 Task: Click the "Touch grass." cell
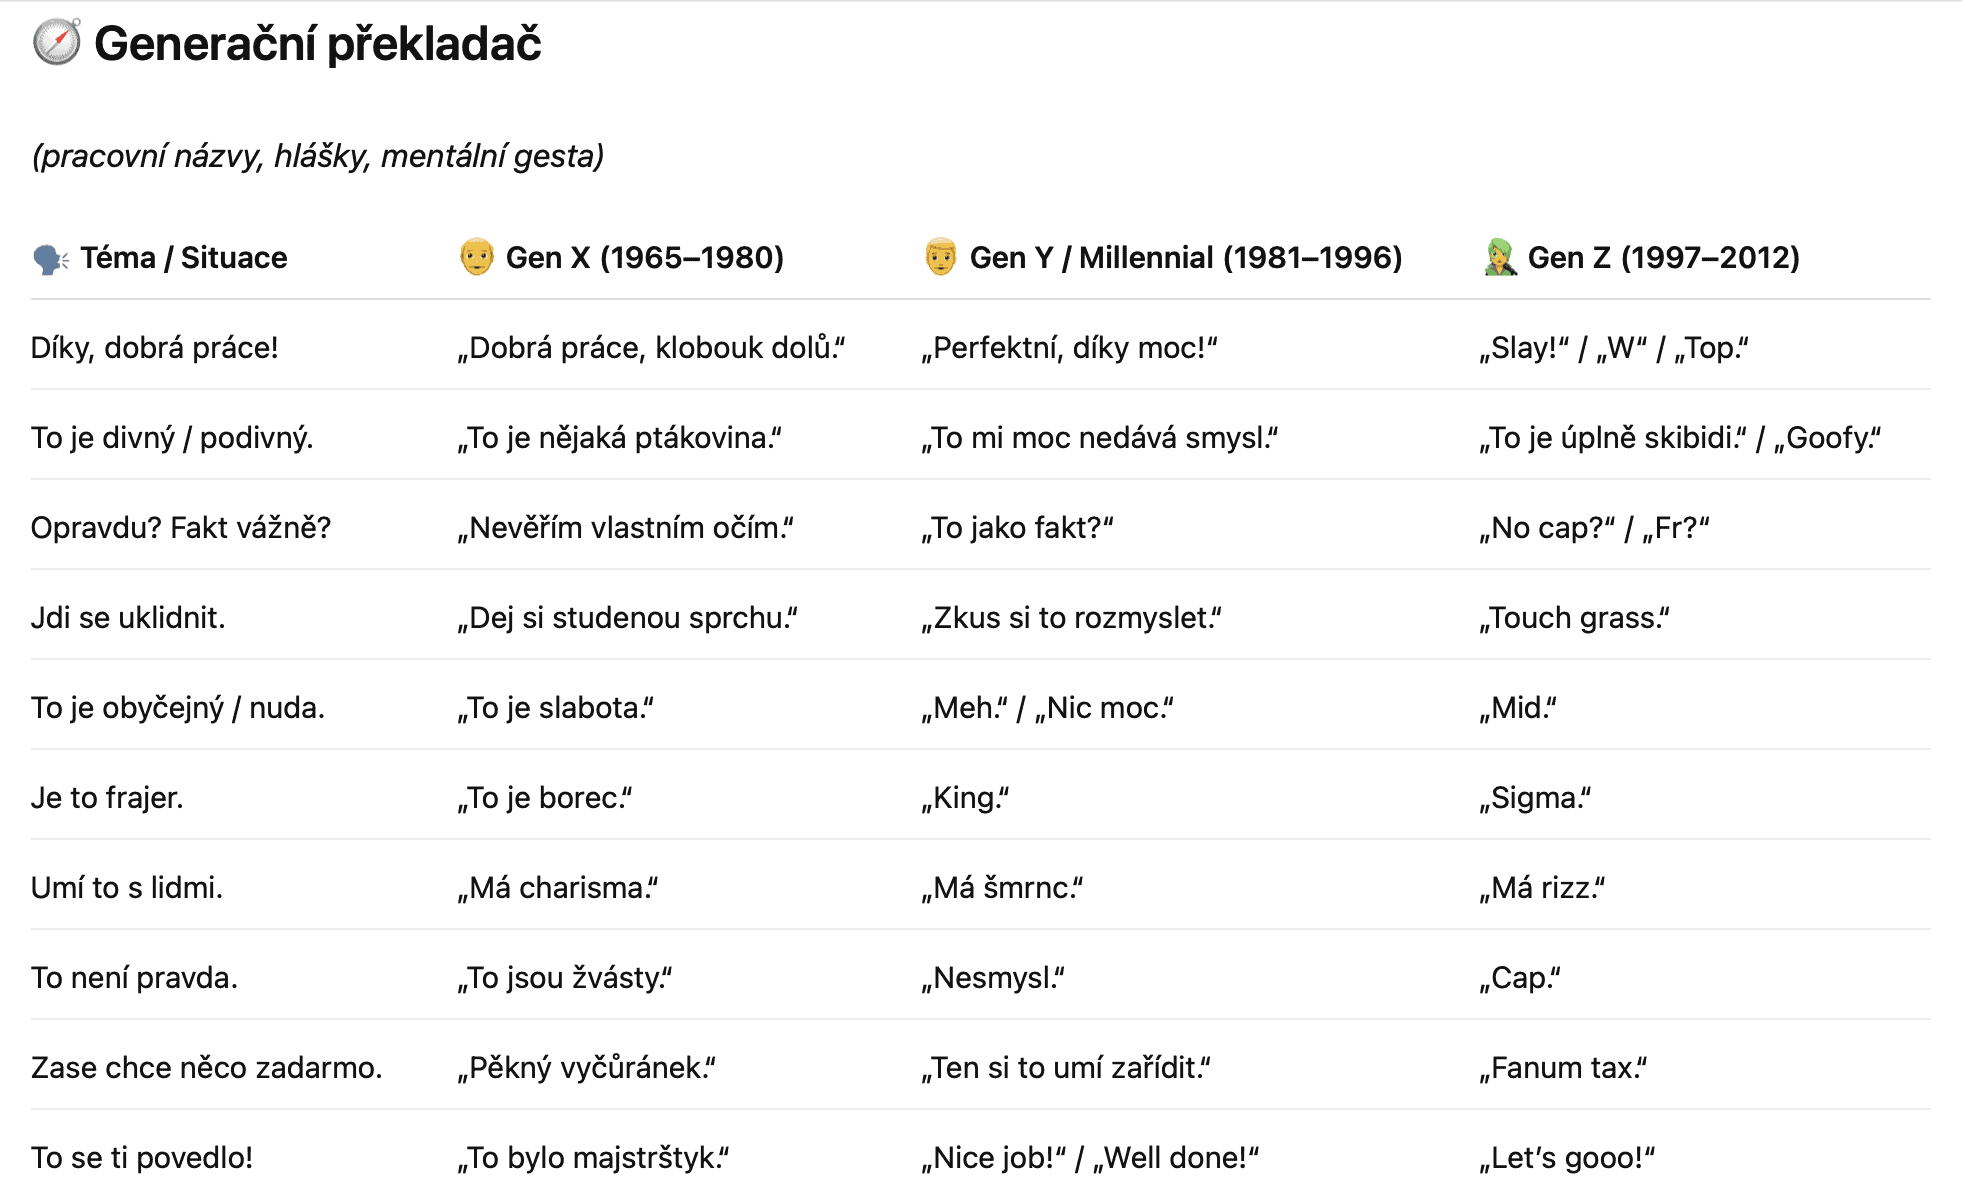coord(1575,618)
